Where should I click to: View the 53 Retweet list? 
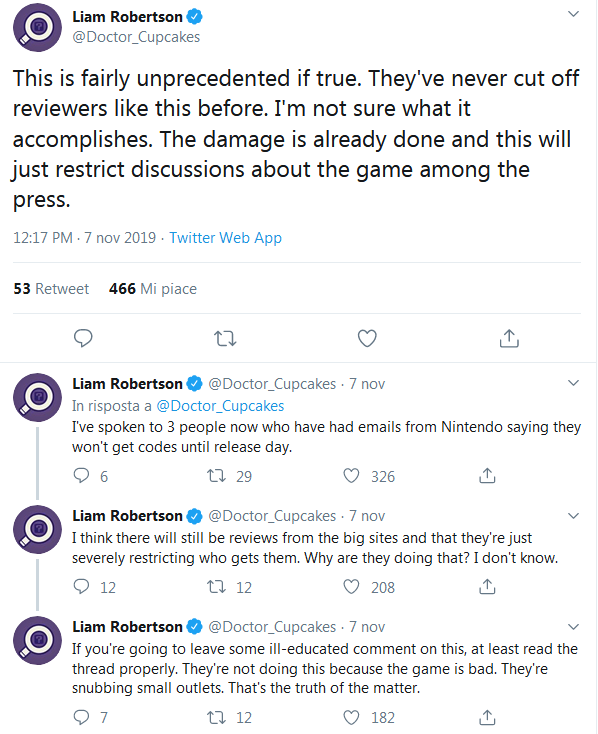[x=51, y=288]
